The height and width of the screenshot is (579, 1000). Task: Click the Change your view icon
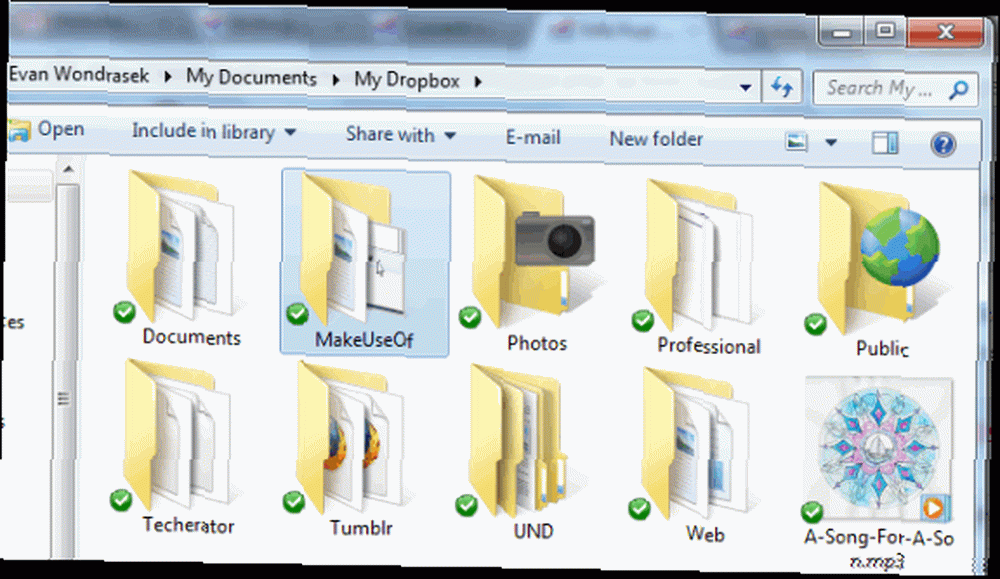point(797,141)
